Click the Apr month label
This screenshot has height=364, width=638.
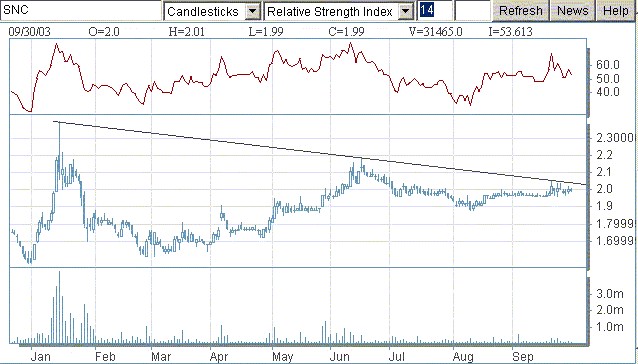[219, 357]
